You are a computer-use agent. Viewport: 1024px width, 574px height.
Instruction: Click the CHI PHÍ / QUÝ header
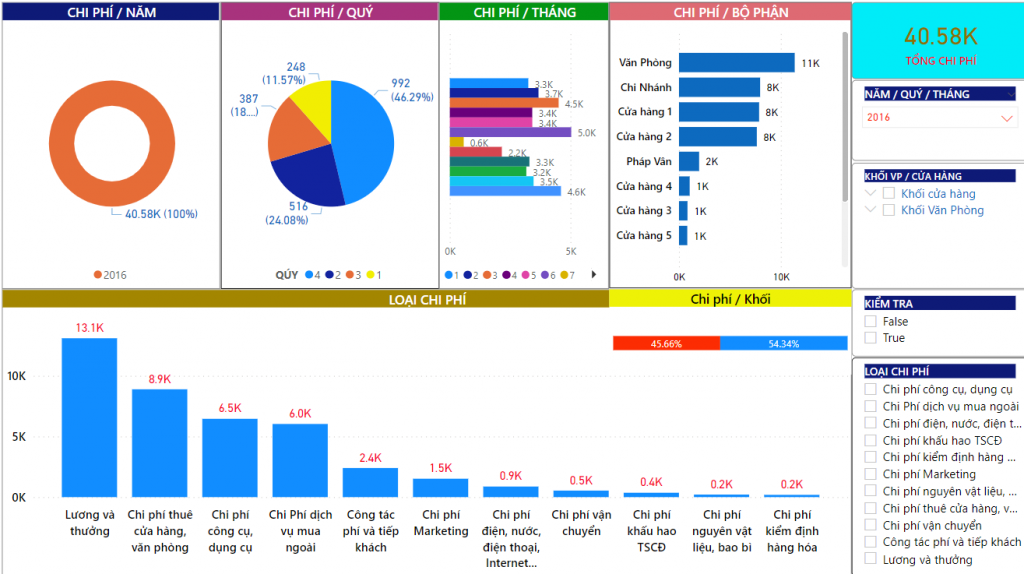pyautogui.click(x=330, y=12)
